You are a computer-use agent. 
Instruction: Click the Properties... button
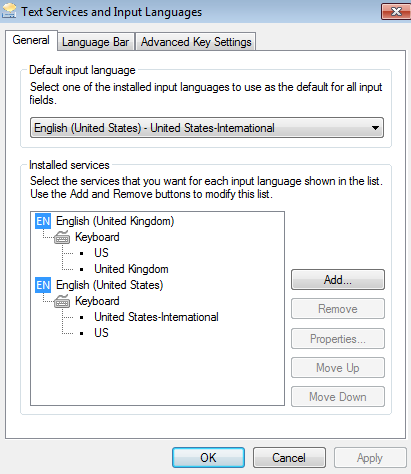pyautogui.click(x=338, y=339)
